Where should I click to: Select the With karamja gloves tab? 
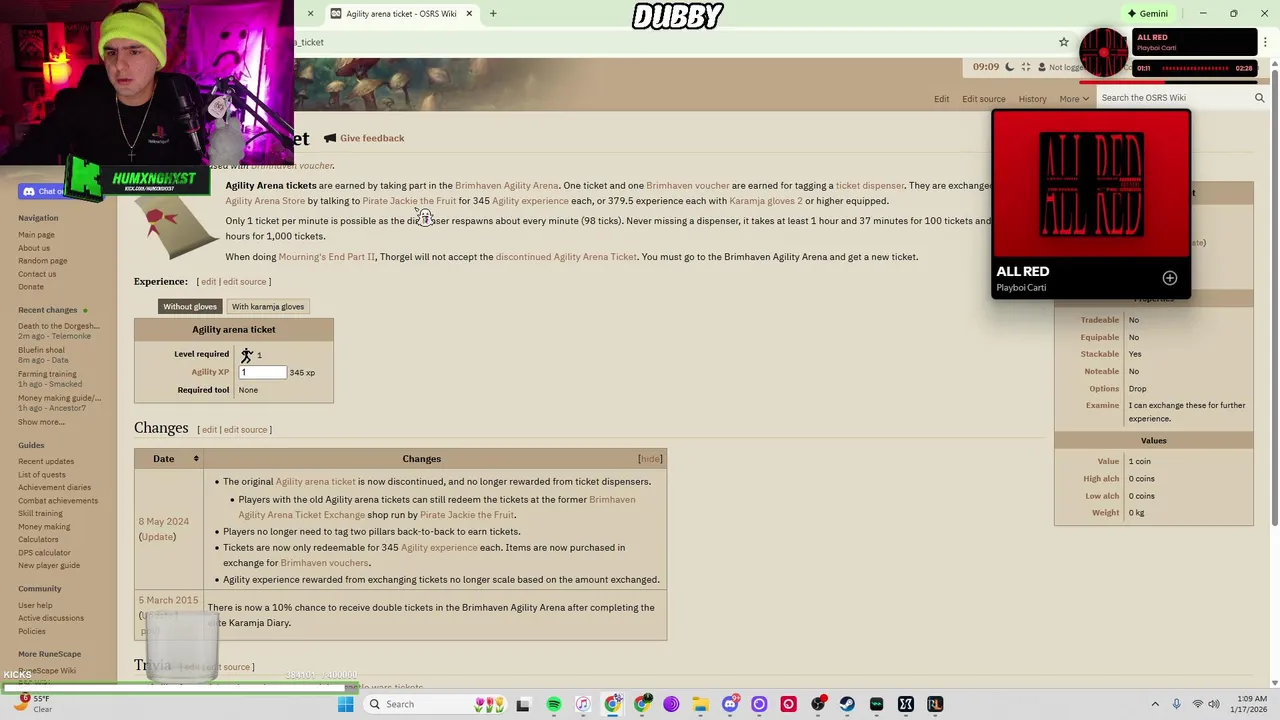pos(268,307)
